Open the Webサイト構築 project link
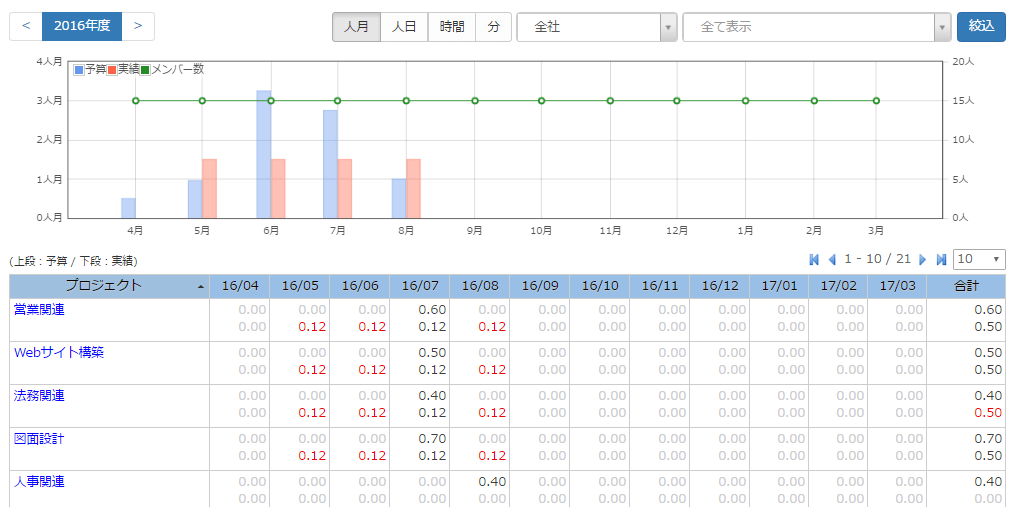 coord(59,353)
